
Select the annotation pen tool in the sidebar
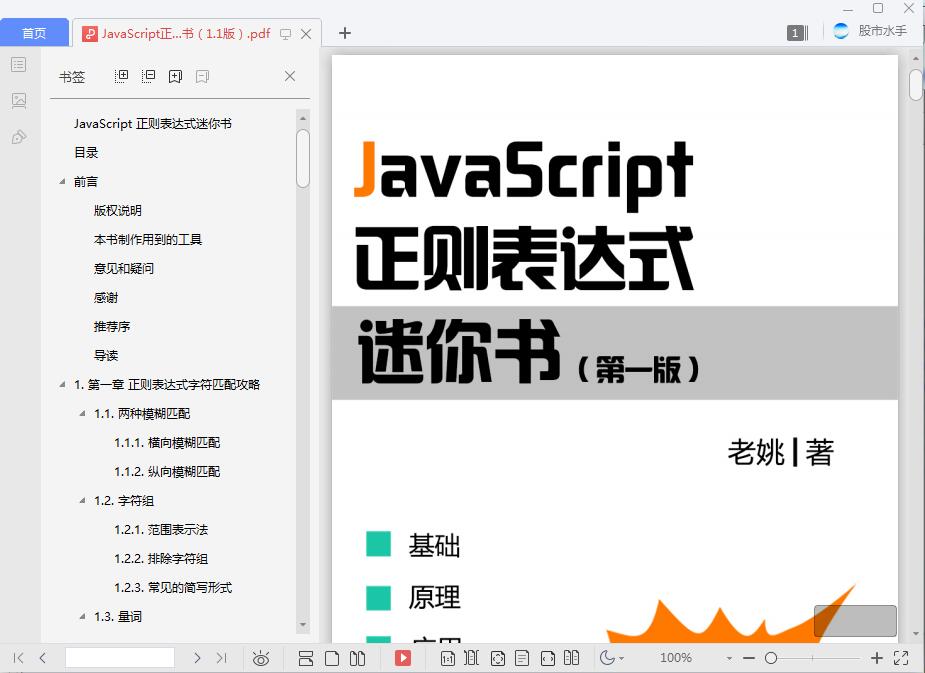(17, 137)
